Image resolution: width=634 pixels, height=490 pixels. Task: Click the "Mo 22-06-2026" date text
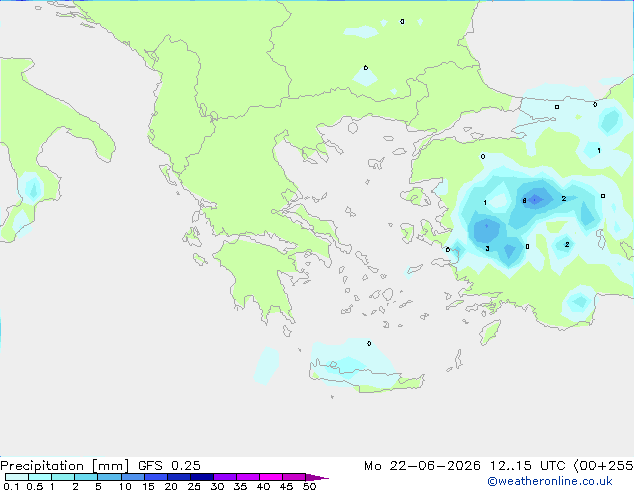click(422, 466)
